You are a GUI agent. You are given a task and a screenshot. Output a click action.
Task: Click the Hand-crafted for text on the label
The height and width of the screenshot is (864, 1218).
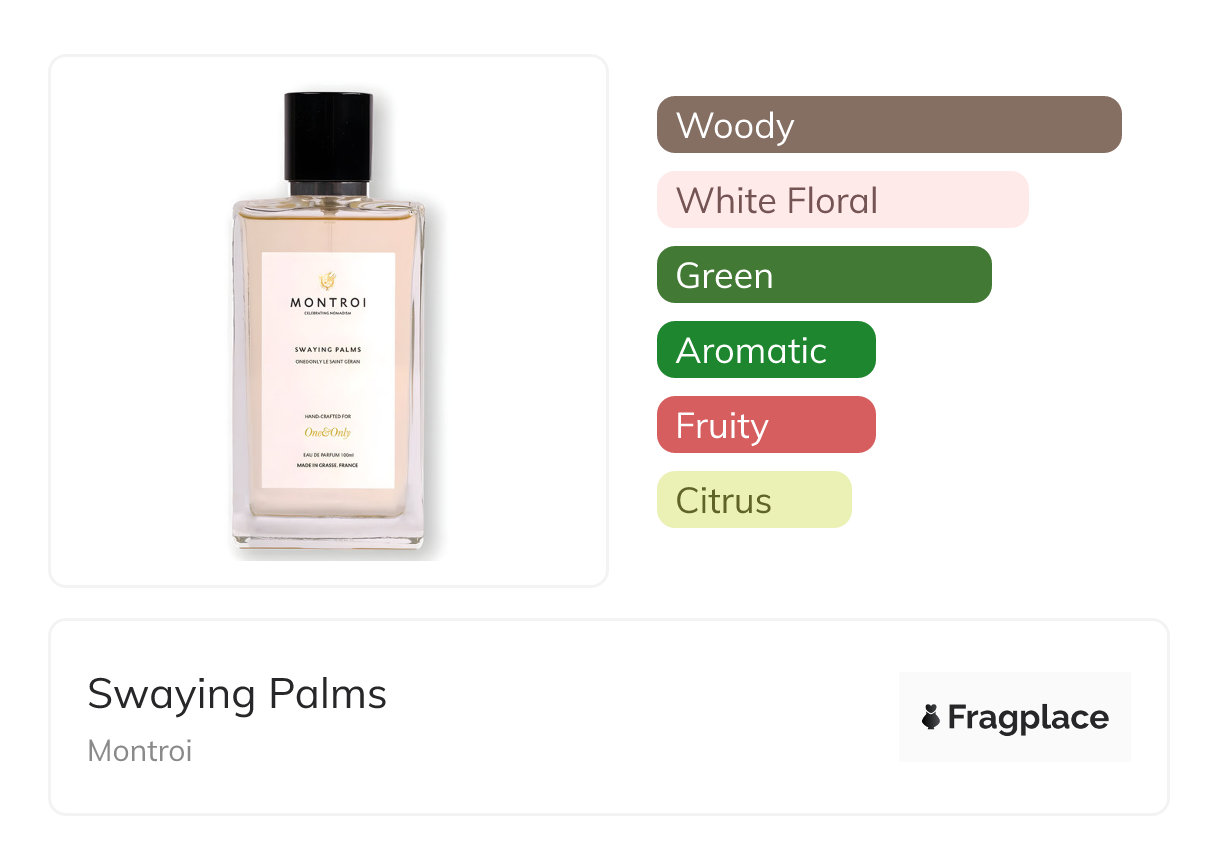(328, 415)
